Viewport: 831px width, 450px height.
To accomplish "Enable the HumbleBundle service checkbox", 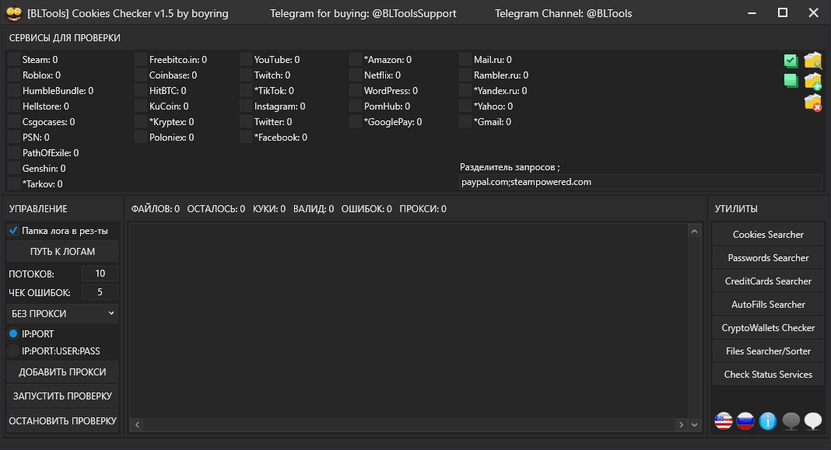I will tap(14, 91).
